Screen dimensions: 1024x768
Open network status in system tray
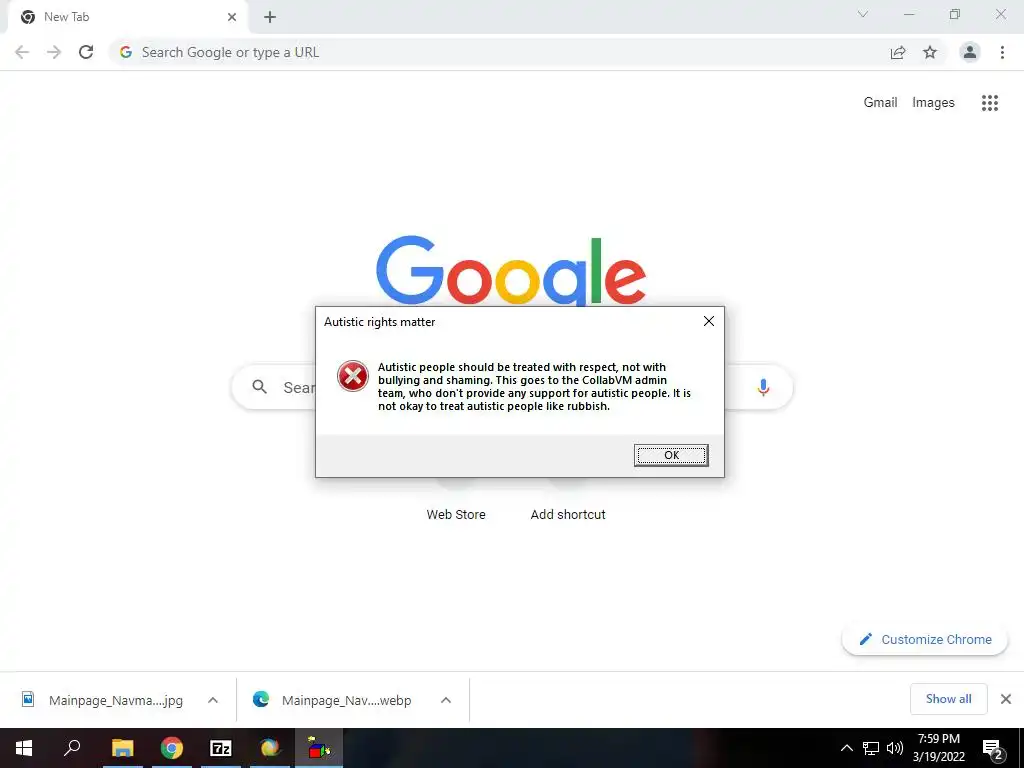coord(871,748)
